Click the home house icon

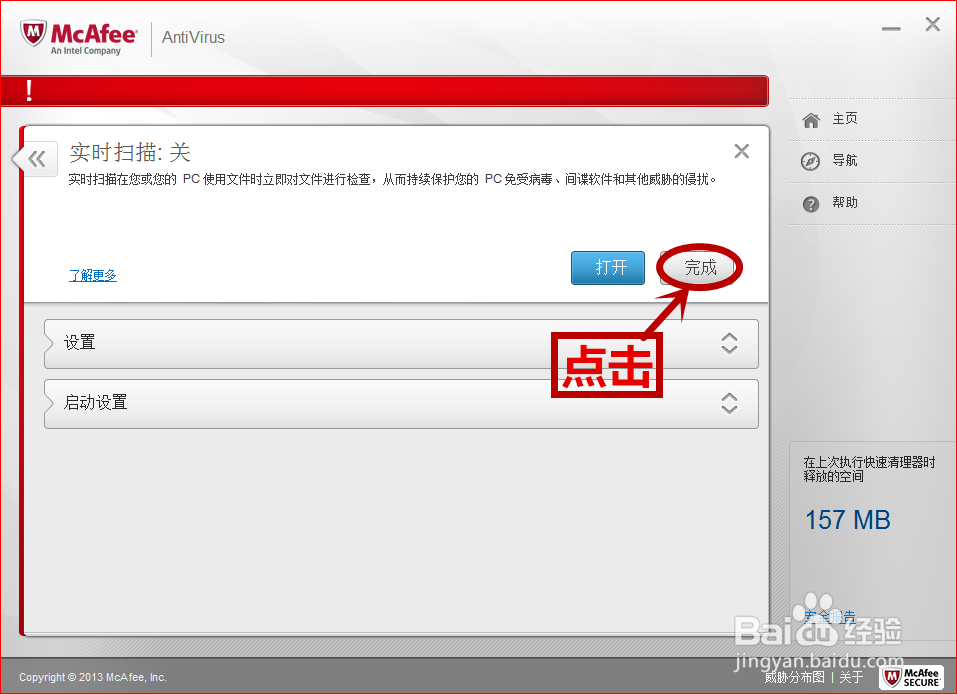click(811, 120)
